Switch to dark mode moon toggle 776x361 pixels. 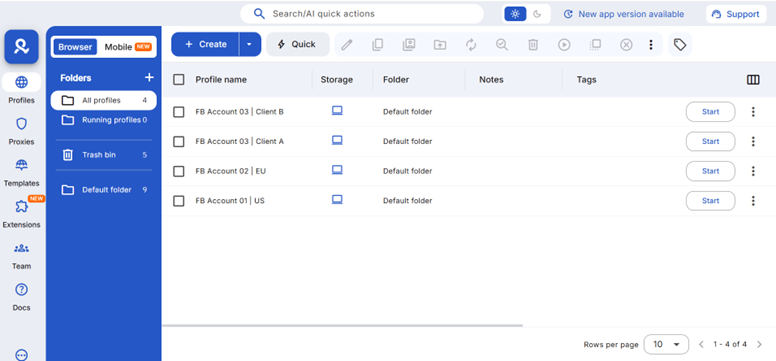coord(537,14)
